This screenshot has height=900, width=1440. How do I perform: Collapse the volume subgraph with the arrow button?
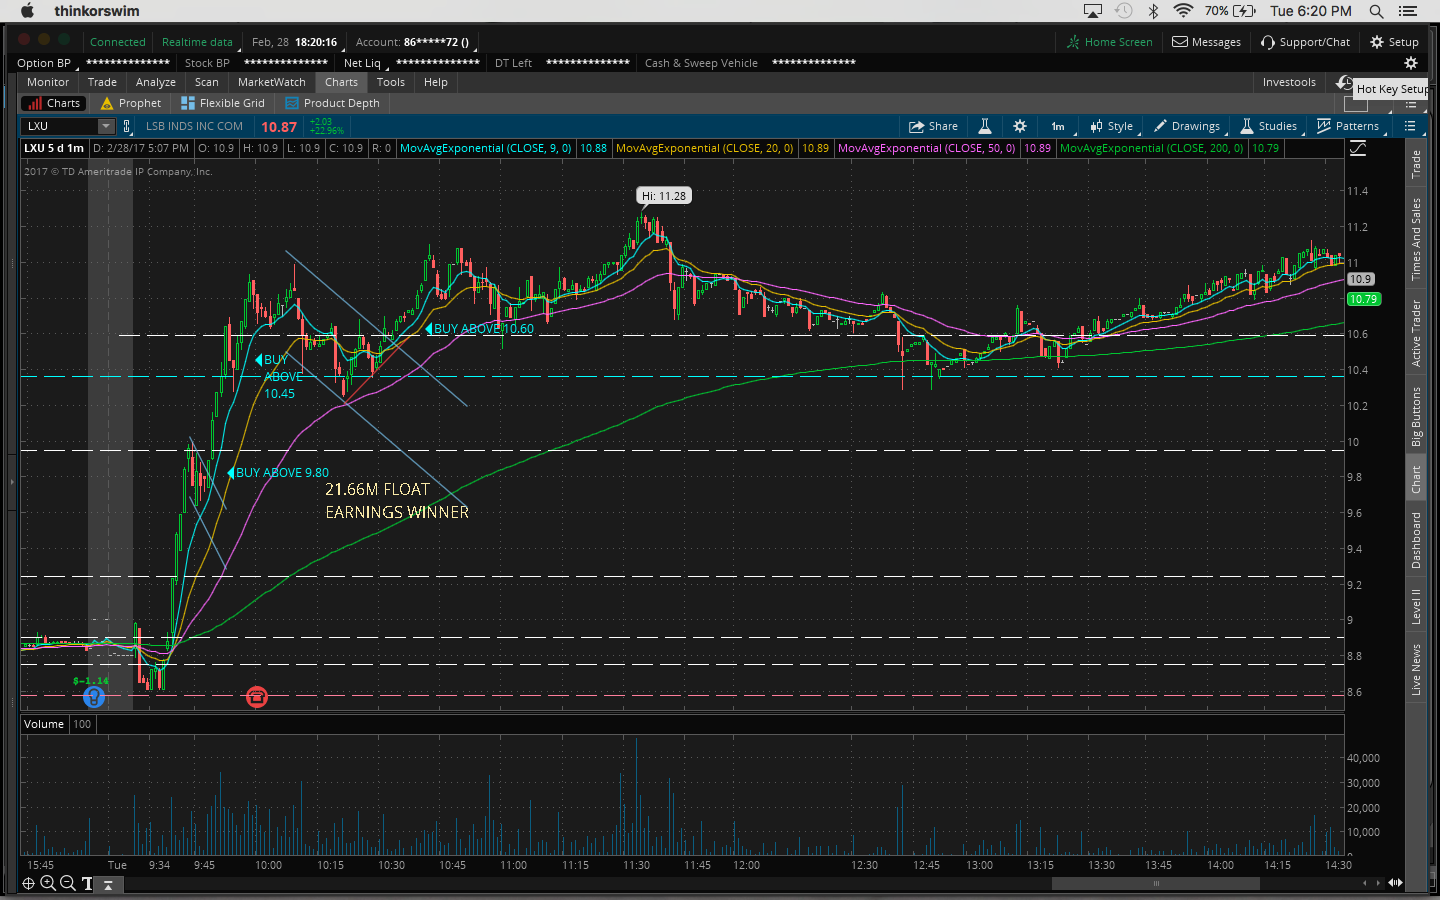(108, 885)
